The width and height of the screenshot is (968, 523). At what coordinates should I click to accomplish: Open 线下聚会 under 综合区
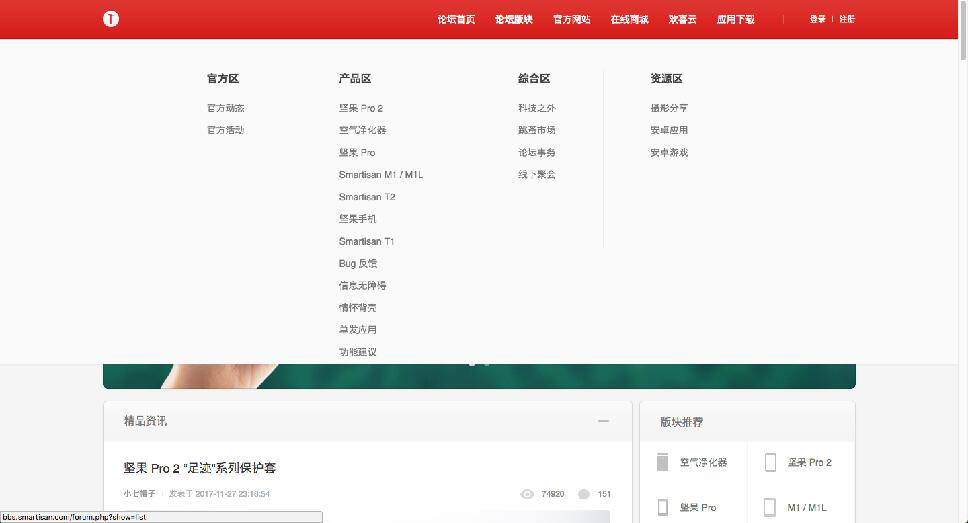pyautogui.click(x=536, y=175)
